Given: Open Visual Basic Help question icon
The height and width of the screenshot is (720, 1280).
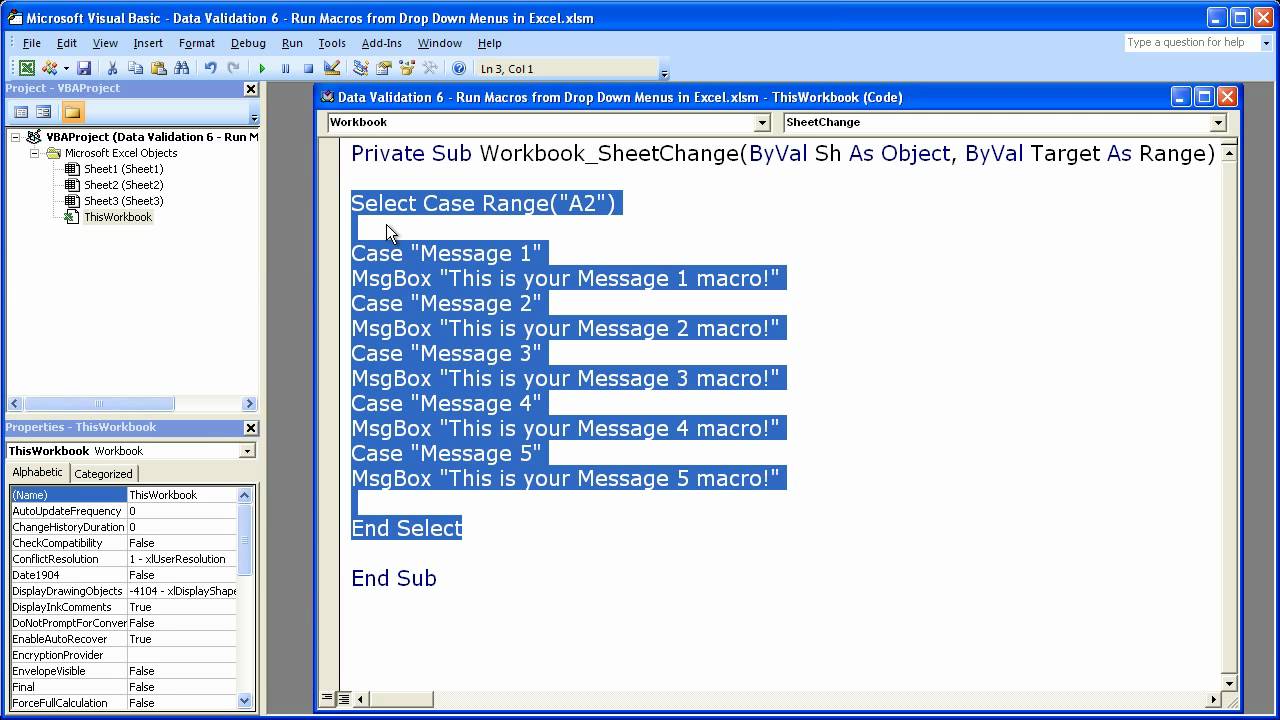Looking at the screenshot, I should (x=459, y=68).
